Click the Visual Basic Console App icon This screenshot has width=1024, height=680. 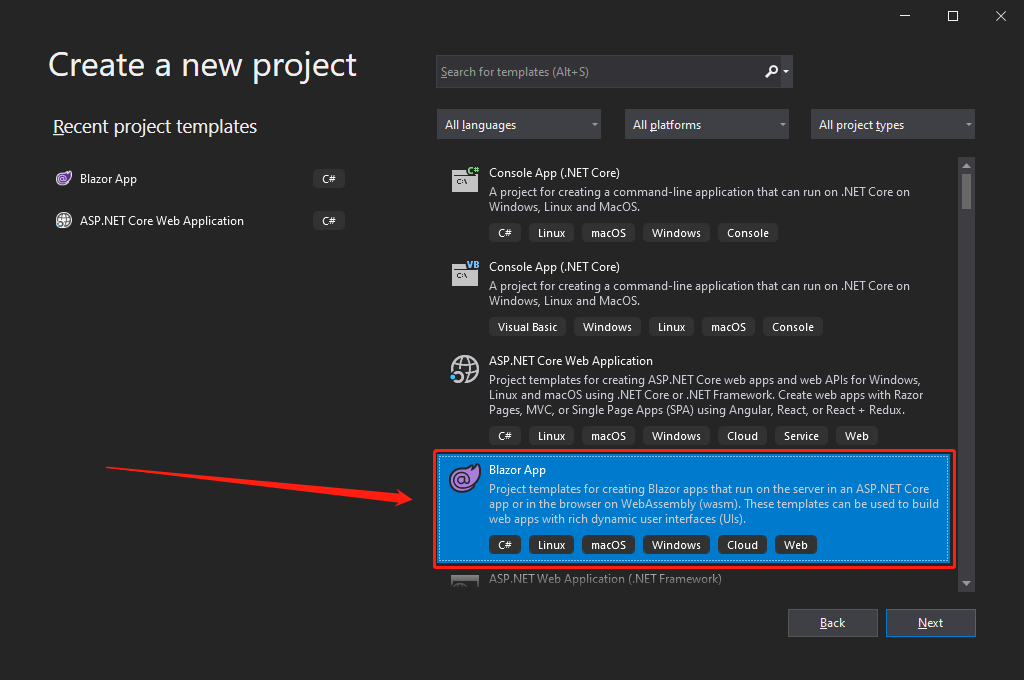[464, 274]
